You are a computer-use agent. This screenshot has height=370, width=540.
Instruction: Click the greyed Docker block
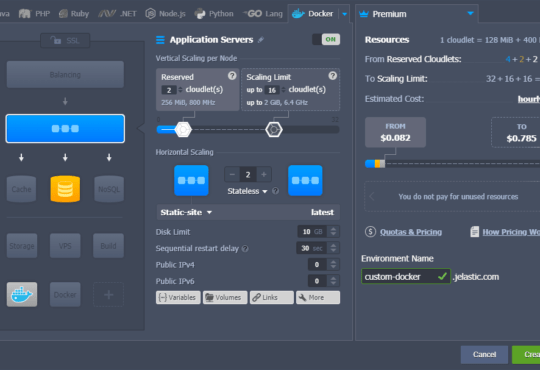click(x=65, y=295)
